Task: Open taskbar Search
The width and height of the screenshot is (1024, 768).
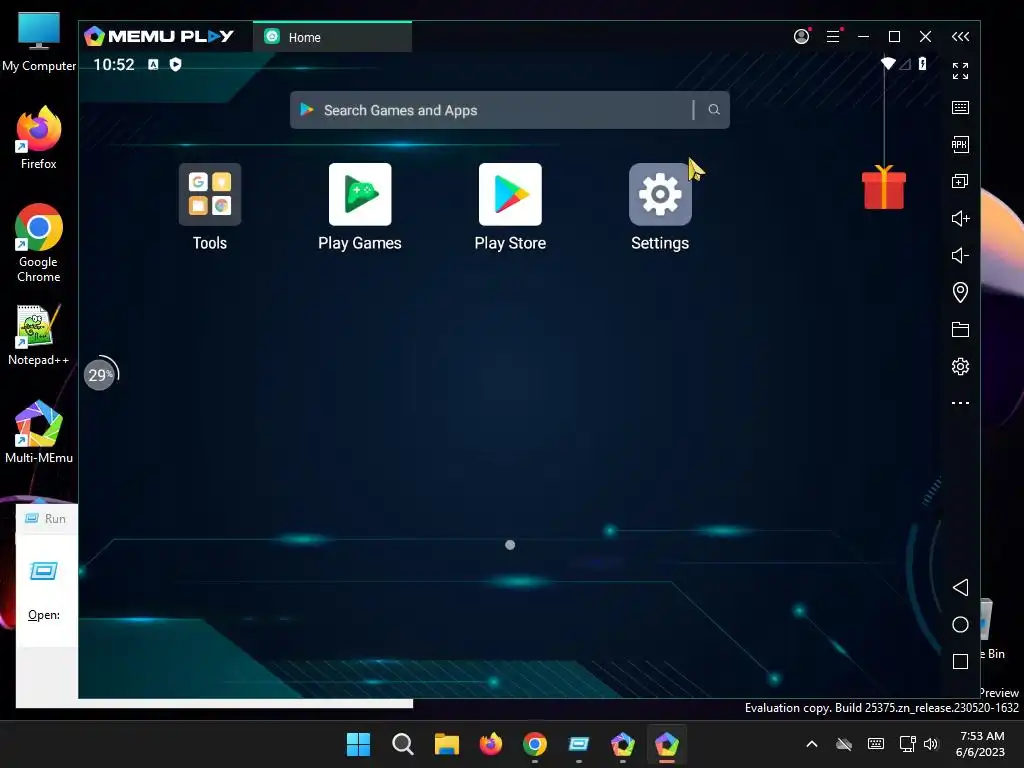Action: [402, 744]
